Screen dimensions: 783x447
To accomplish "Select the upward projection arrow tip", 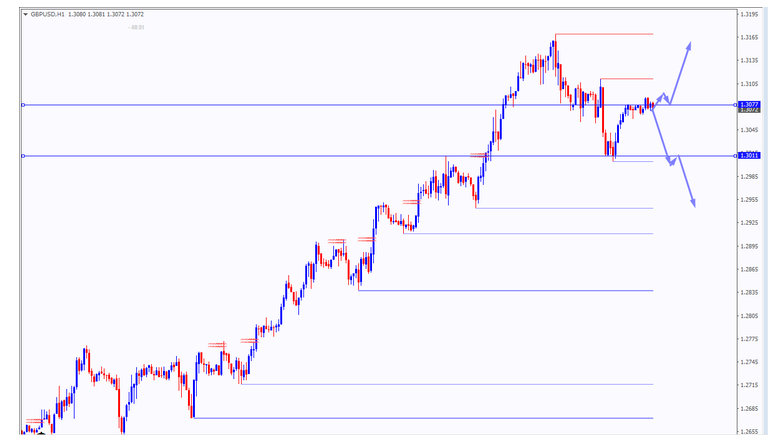I will tap(689, 46).
